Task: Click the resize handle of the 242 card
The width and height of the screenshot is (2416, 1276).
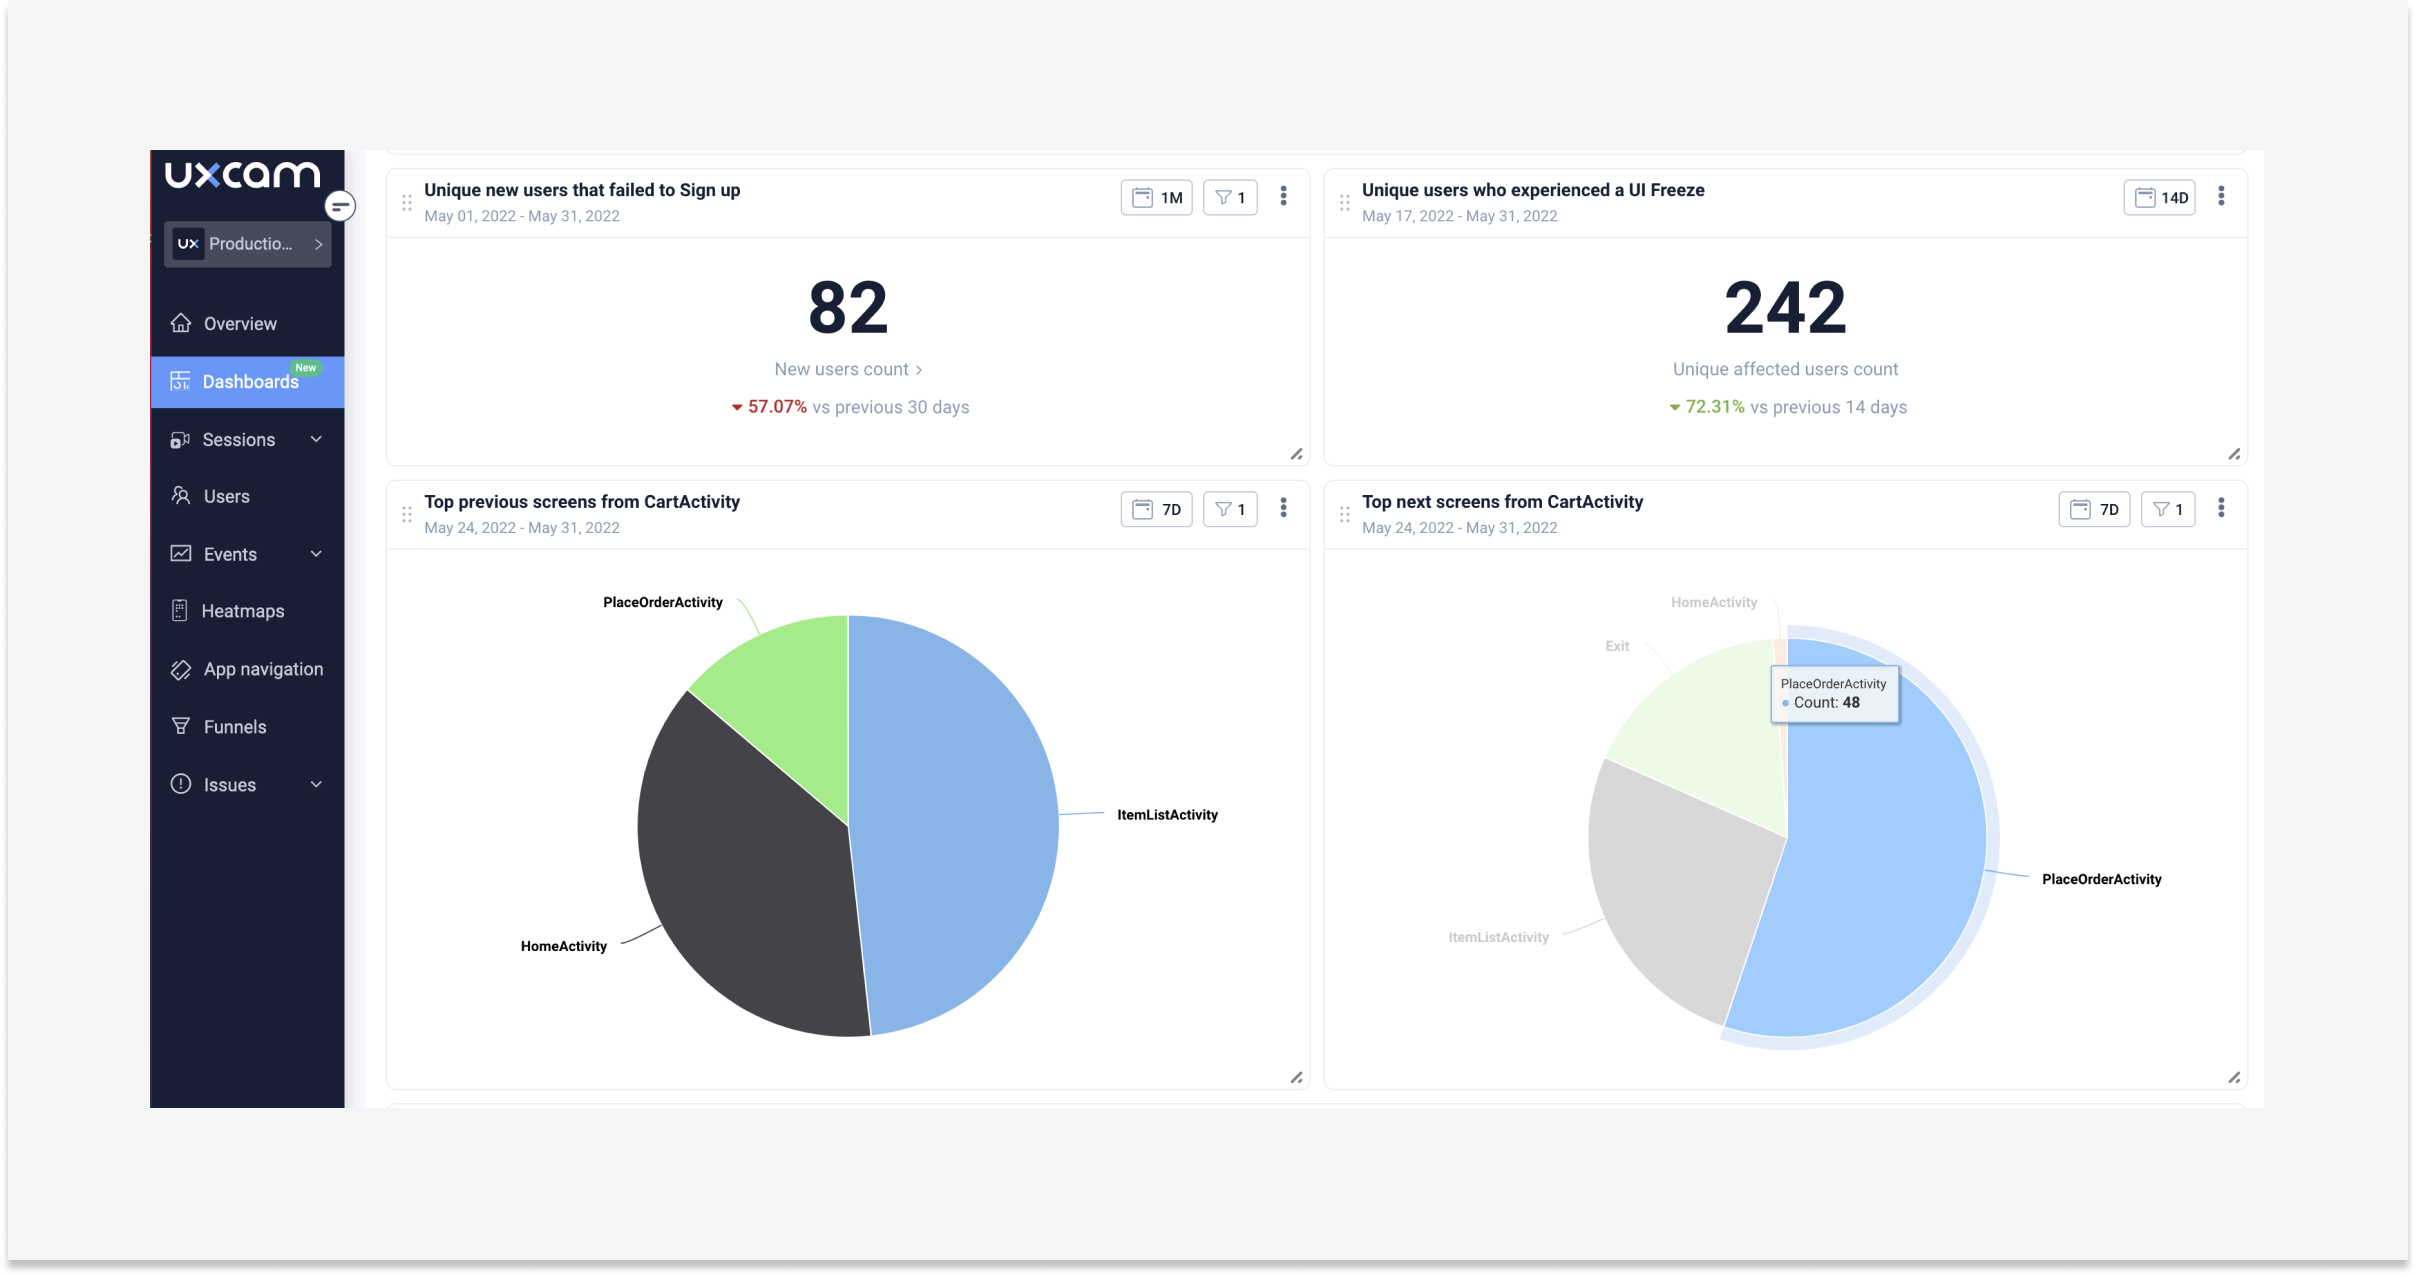Action: (x=2234, y=454)
